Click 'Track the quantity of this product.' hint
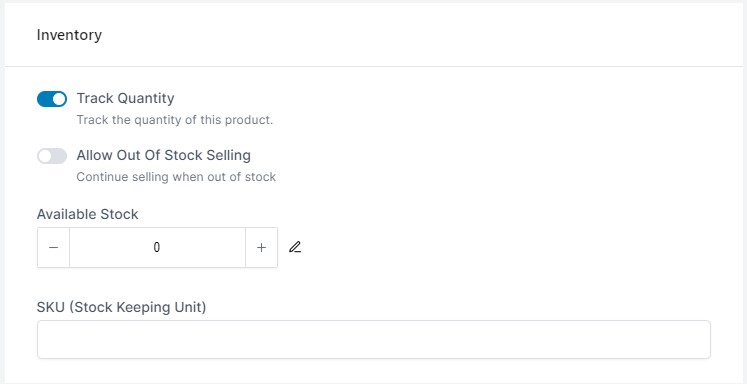Image resolution: width=747 pixels, height=384 pixels. click(175, 120)
